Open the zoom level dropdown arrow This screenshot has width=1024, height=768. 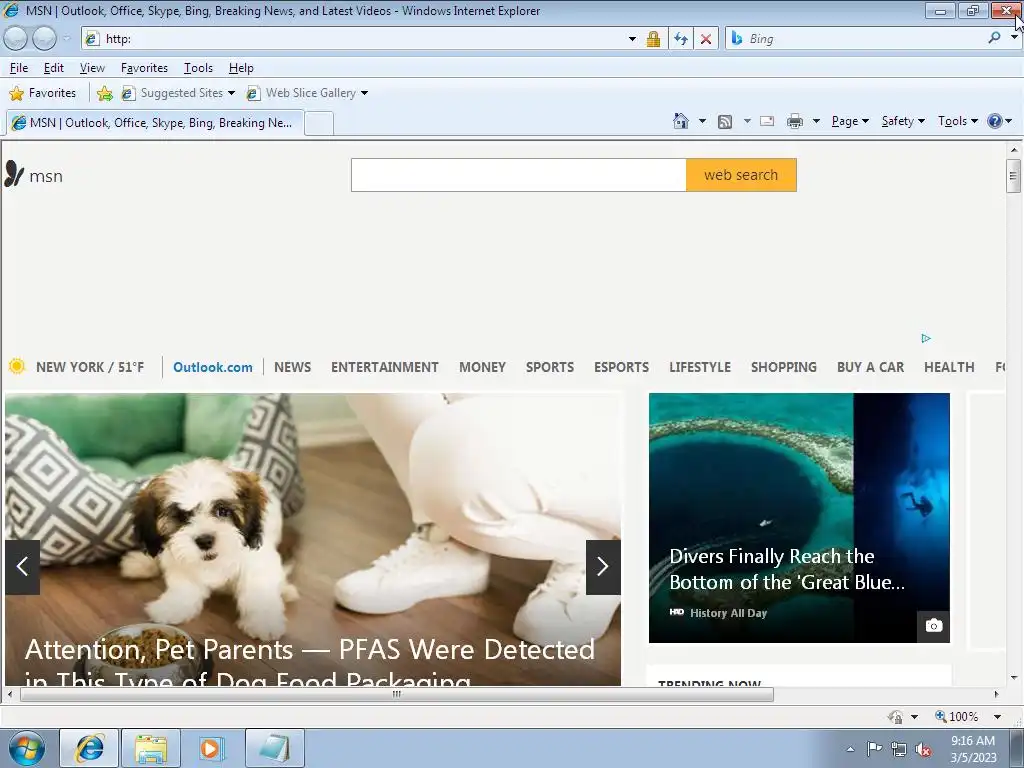point(997,716)
